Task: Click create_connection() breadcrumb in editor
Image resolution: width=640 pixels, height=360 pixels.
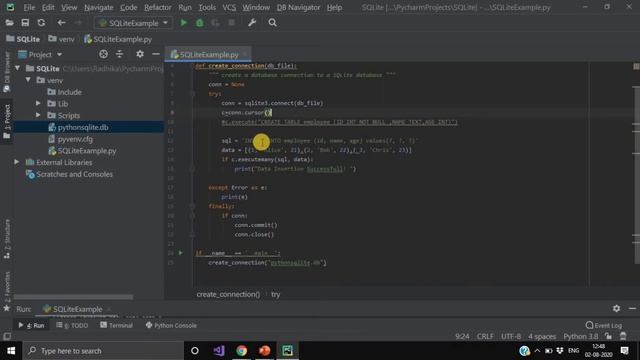Action: tap(228, 294)
